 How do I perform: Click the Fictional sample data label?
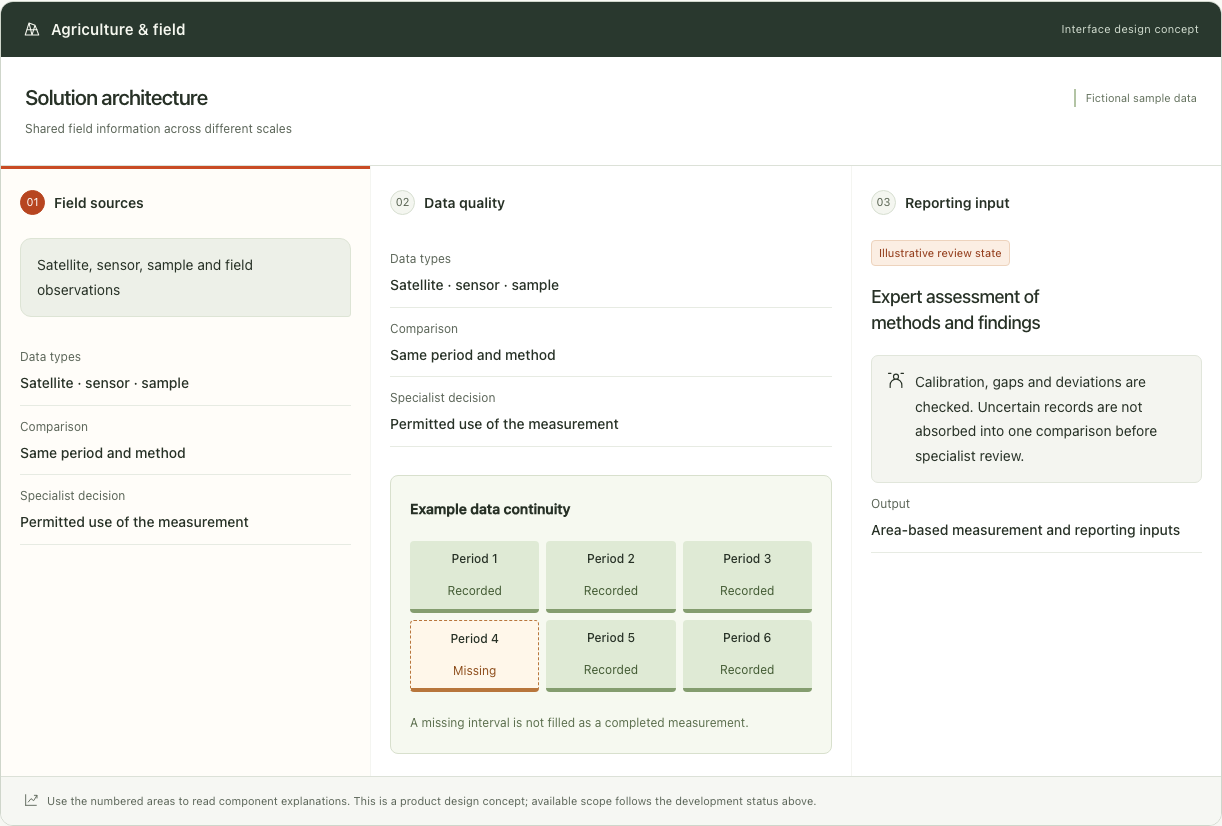1141,98
